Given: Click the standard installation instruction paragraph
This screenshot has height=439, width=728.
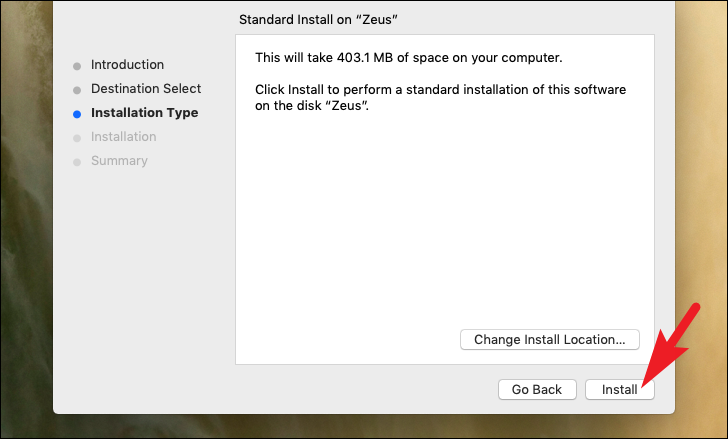Looking at the screenshot, I should pos(440,90).
